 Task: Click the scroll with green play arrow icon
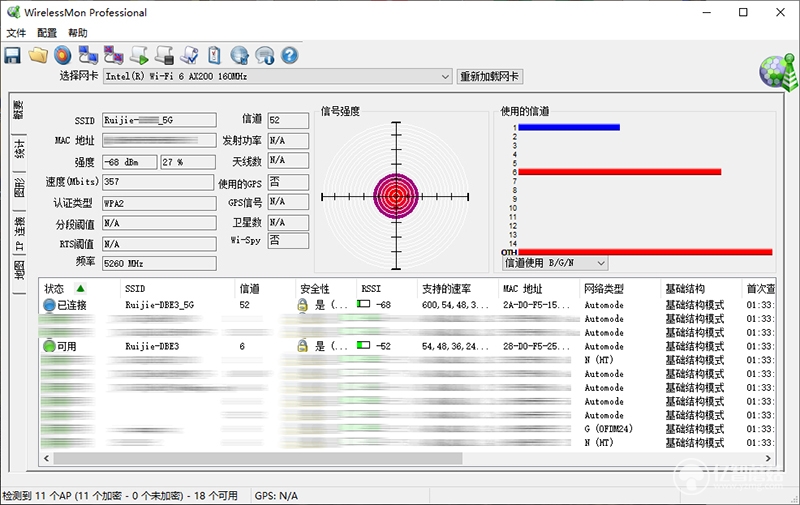[x=139, y=55]
